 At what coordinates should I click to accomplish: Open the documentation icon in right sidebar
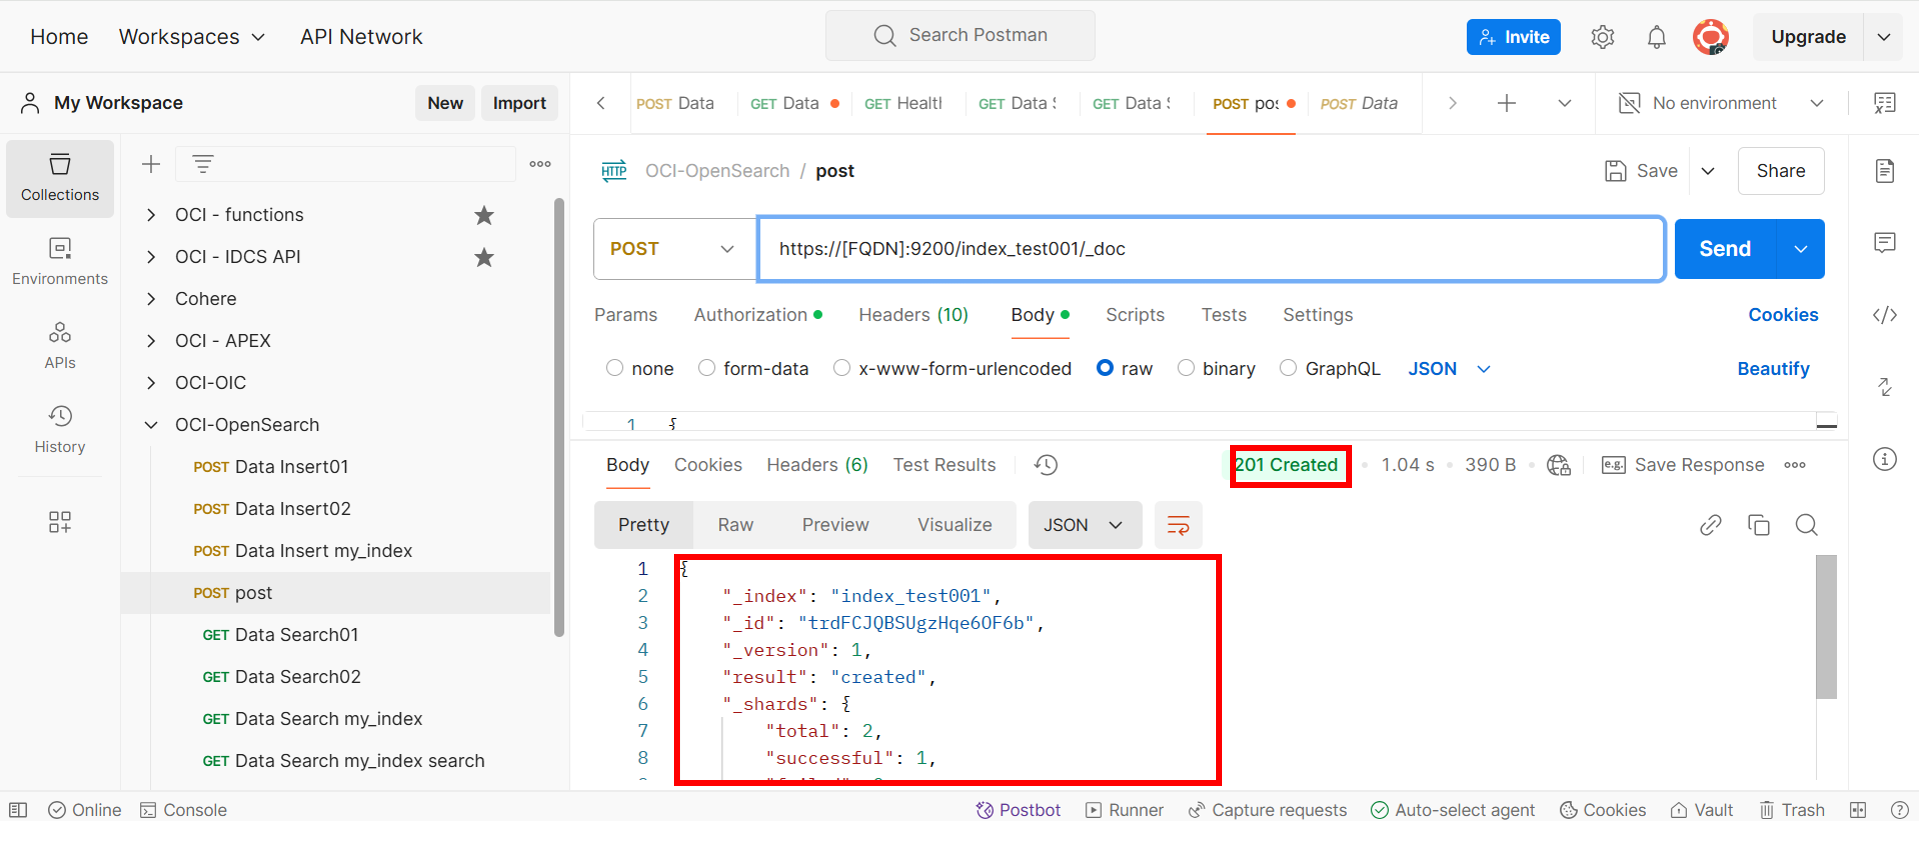click(x=1885, y=171)
